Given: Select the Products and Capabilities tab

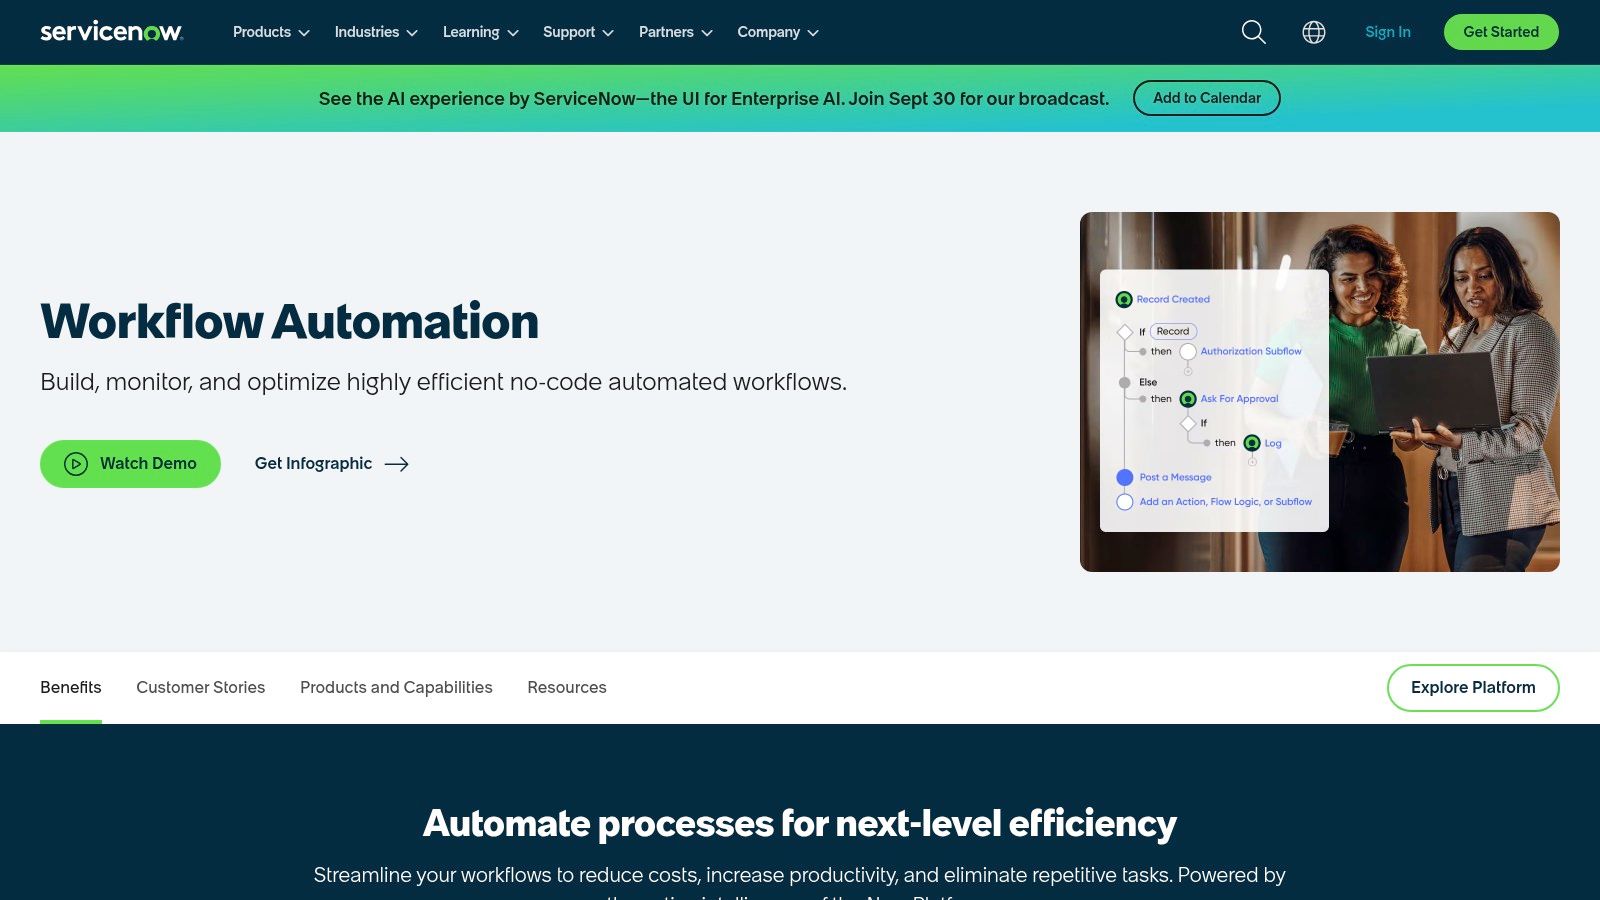Looking at the screenshot, I should [396, 687].
